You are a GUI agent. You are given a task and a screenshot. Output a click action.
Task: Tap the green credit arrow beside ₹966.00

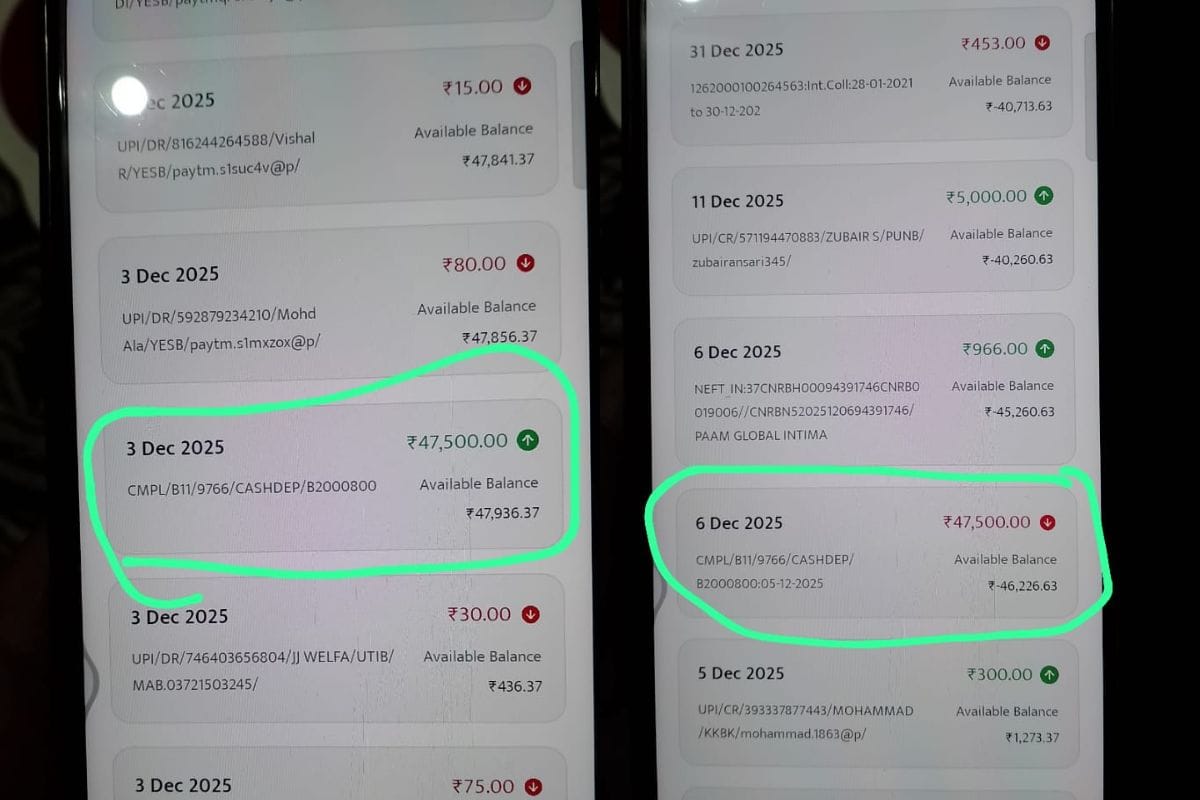[x=1044, y=349]
